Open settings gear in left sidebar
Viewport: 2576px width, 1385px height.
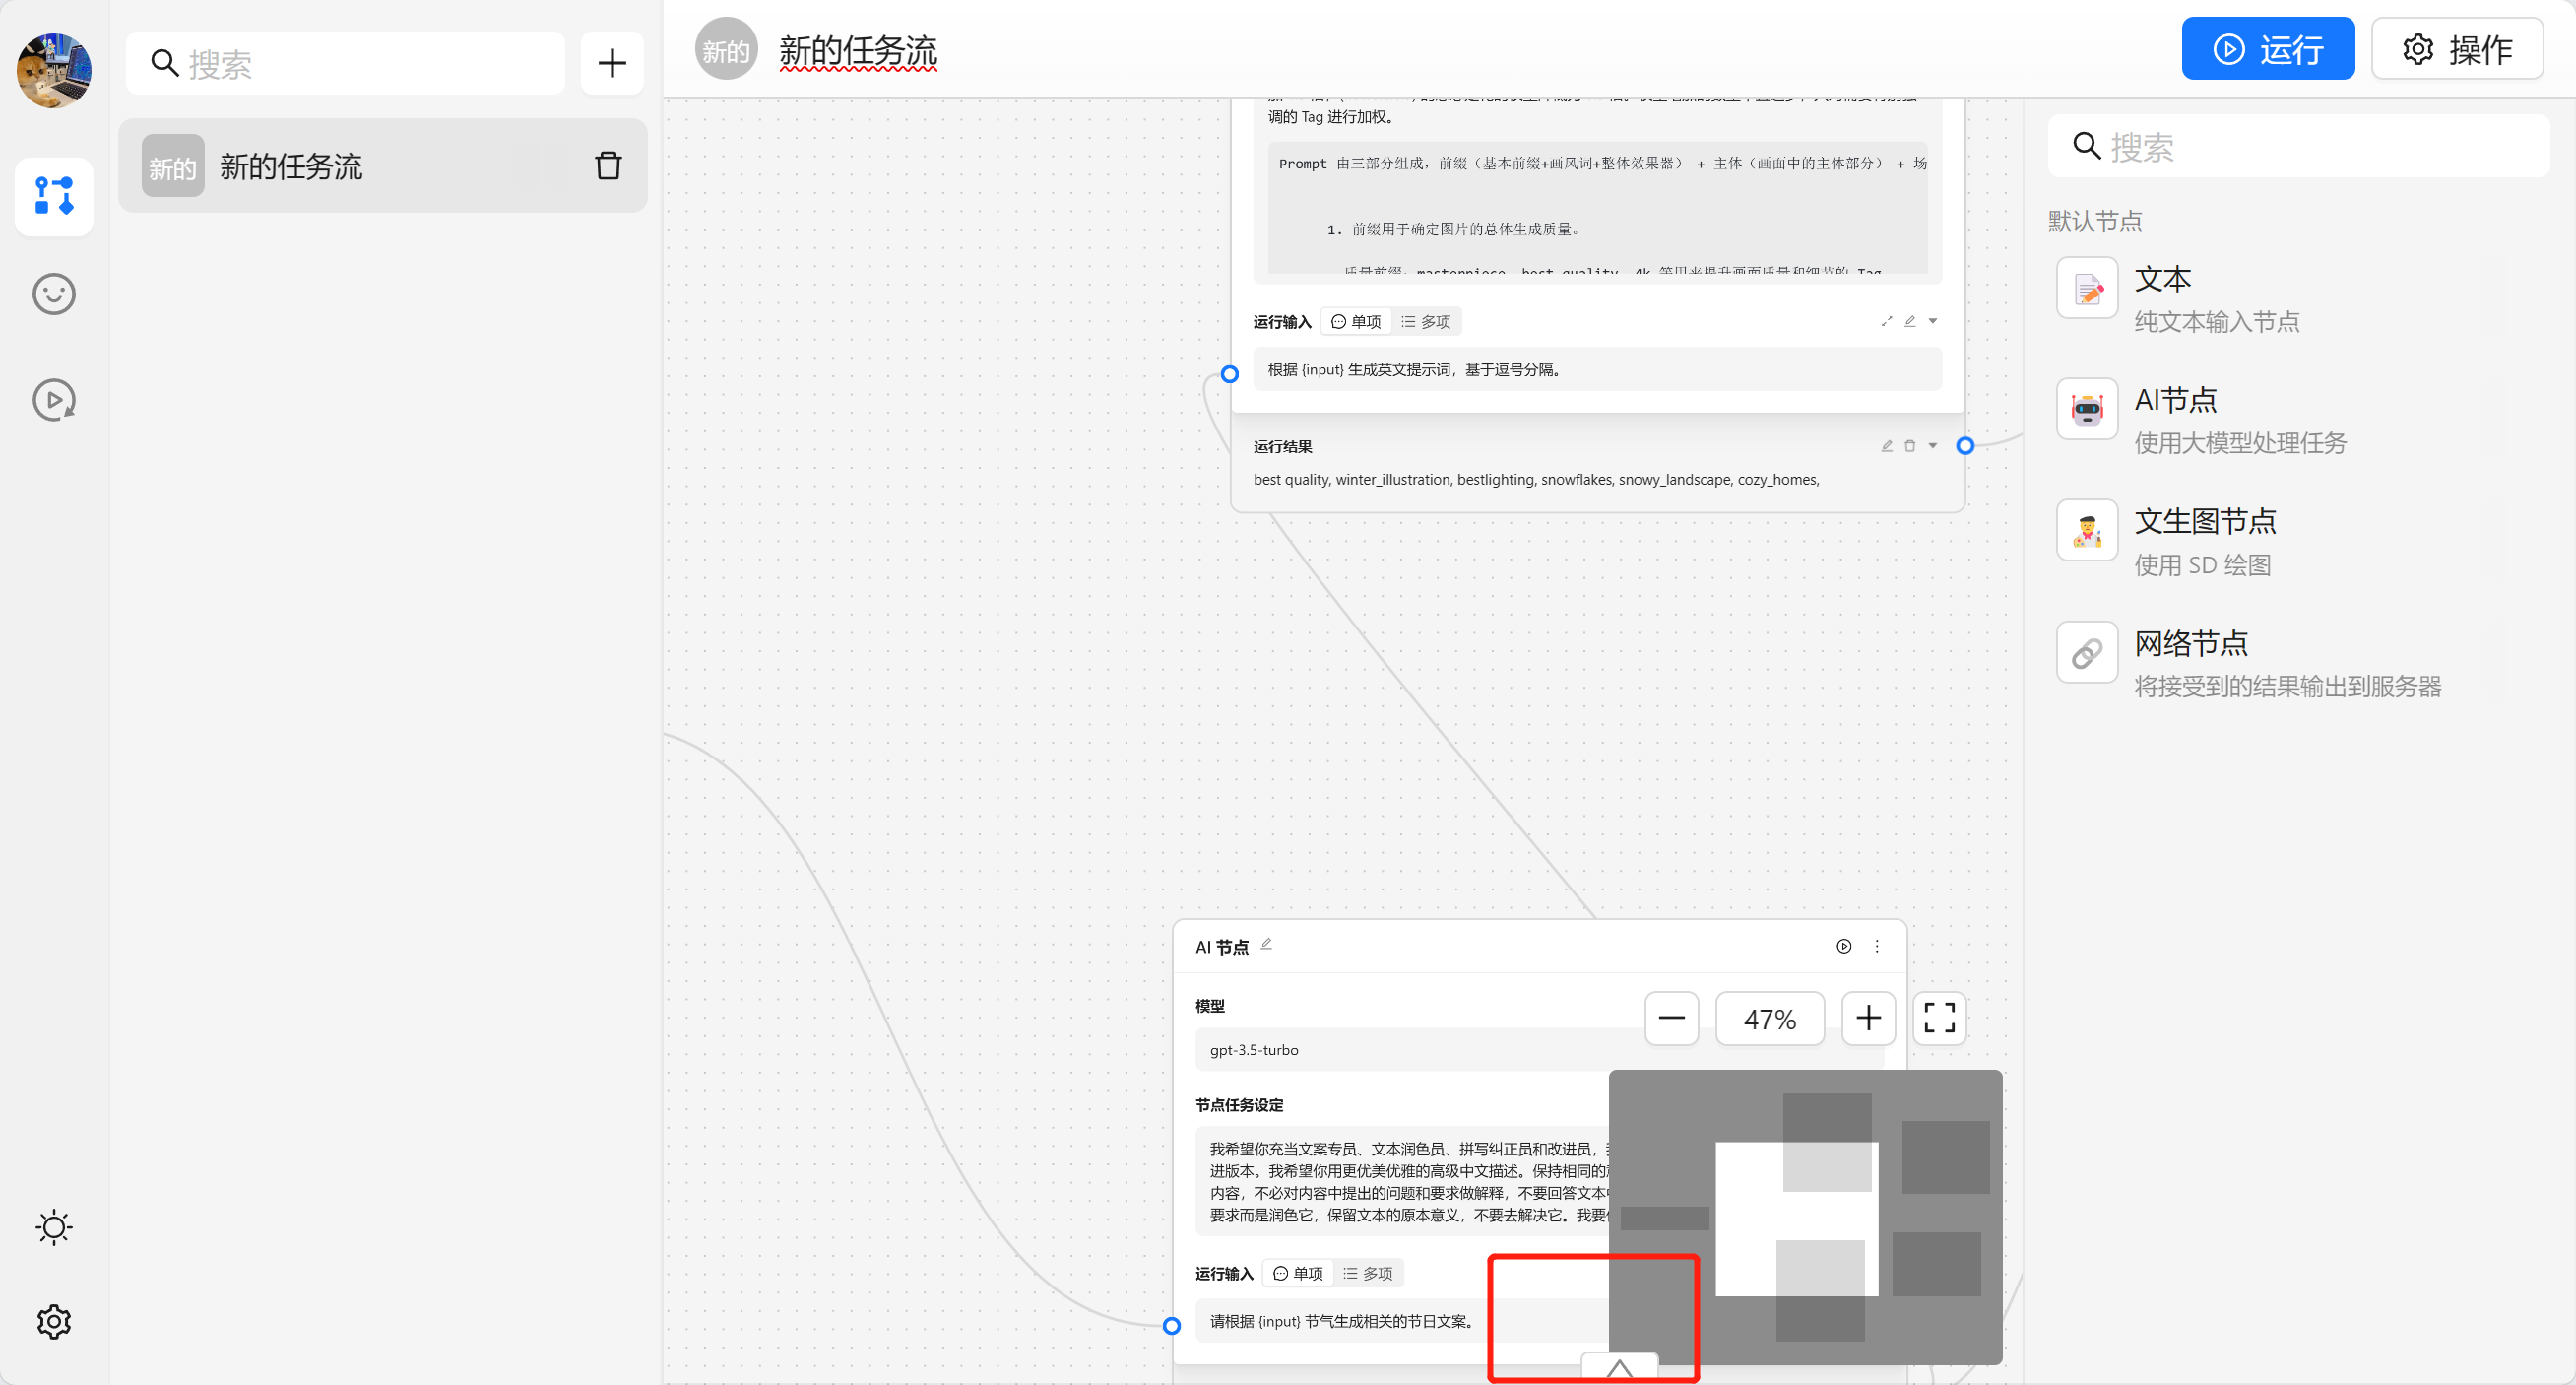(54, 1322)
